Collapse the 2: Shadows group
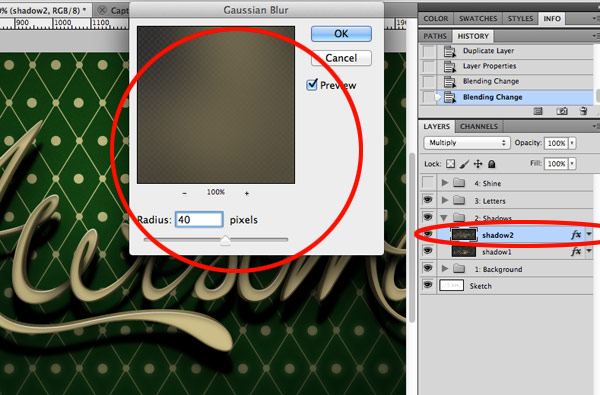Screen dimensions: 600x395 tap(444, 218)
